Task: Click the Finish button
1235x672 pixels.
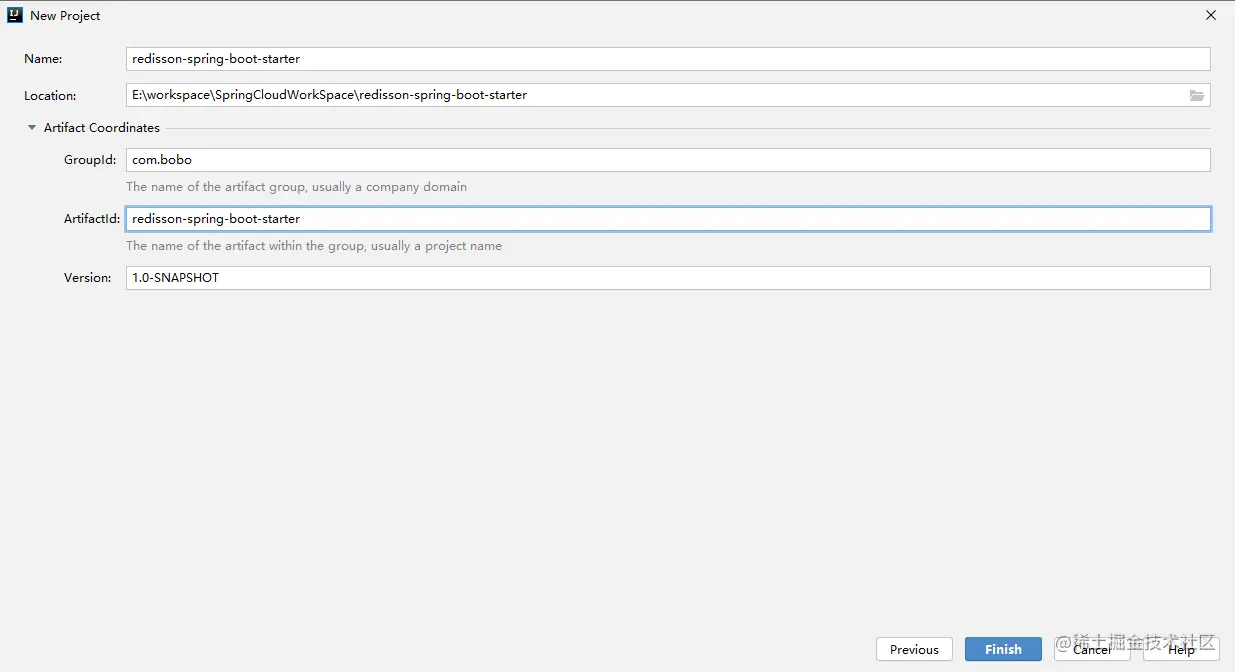Action: 1003,649
